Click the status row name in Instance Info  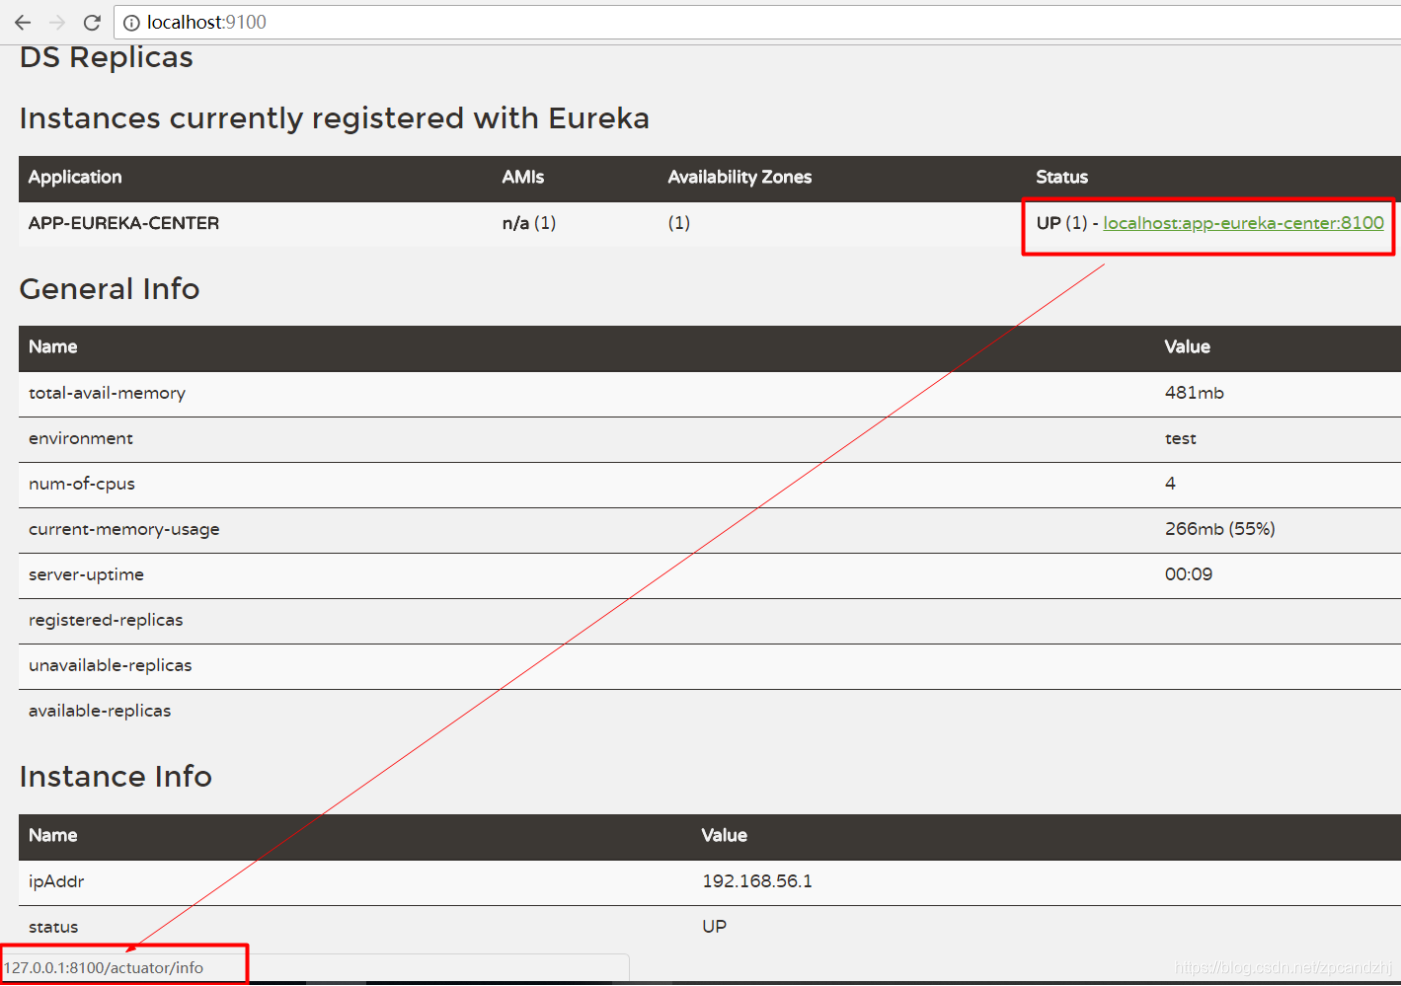[x=53, y=927]
